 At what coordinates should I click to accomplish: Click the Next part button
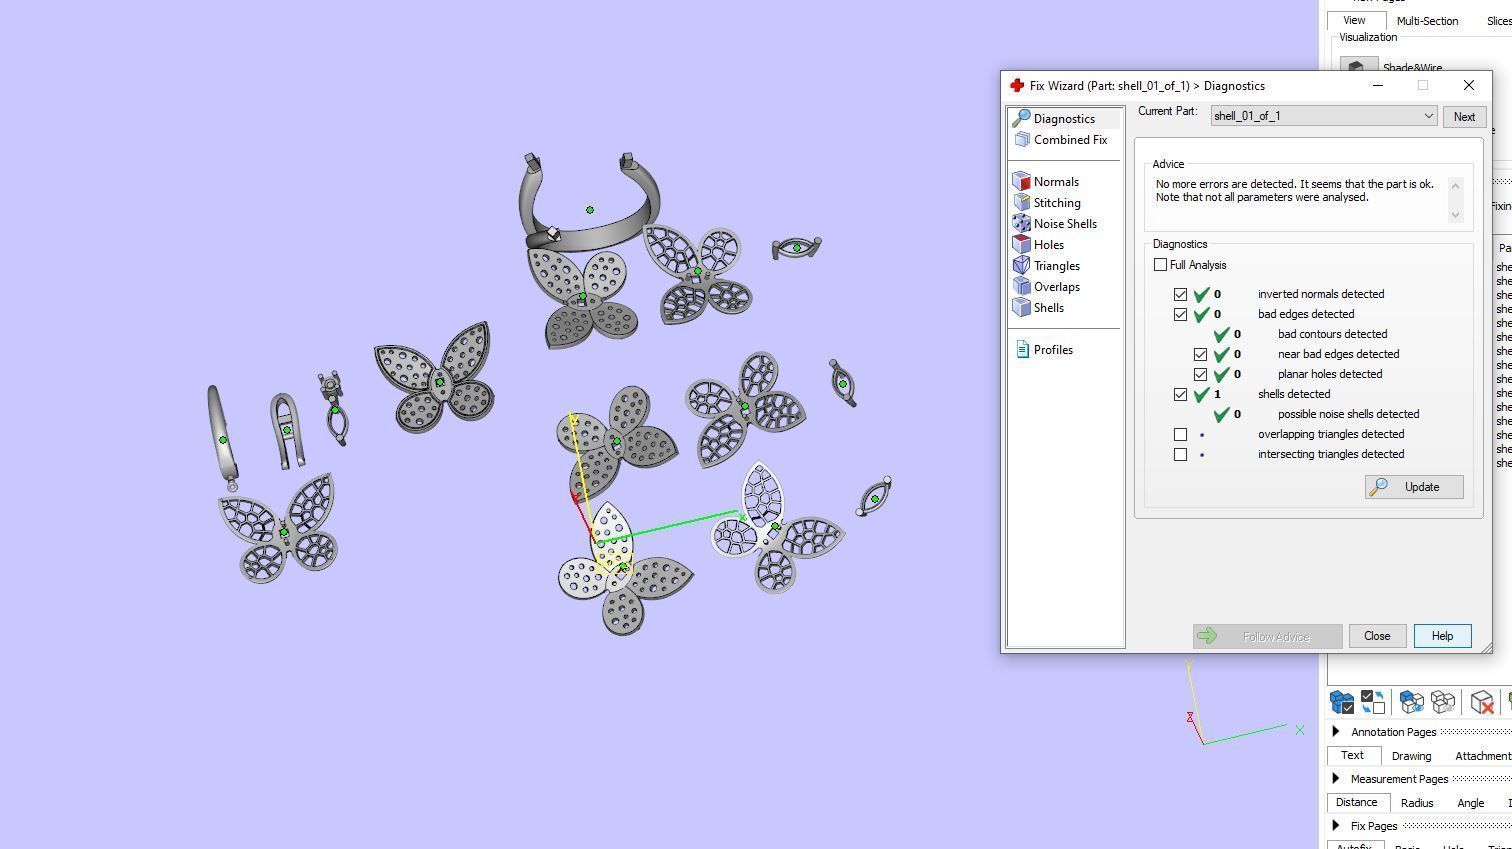(1464, 117)
